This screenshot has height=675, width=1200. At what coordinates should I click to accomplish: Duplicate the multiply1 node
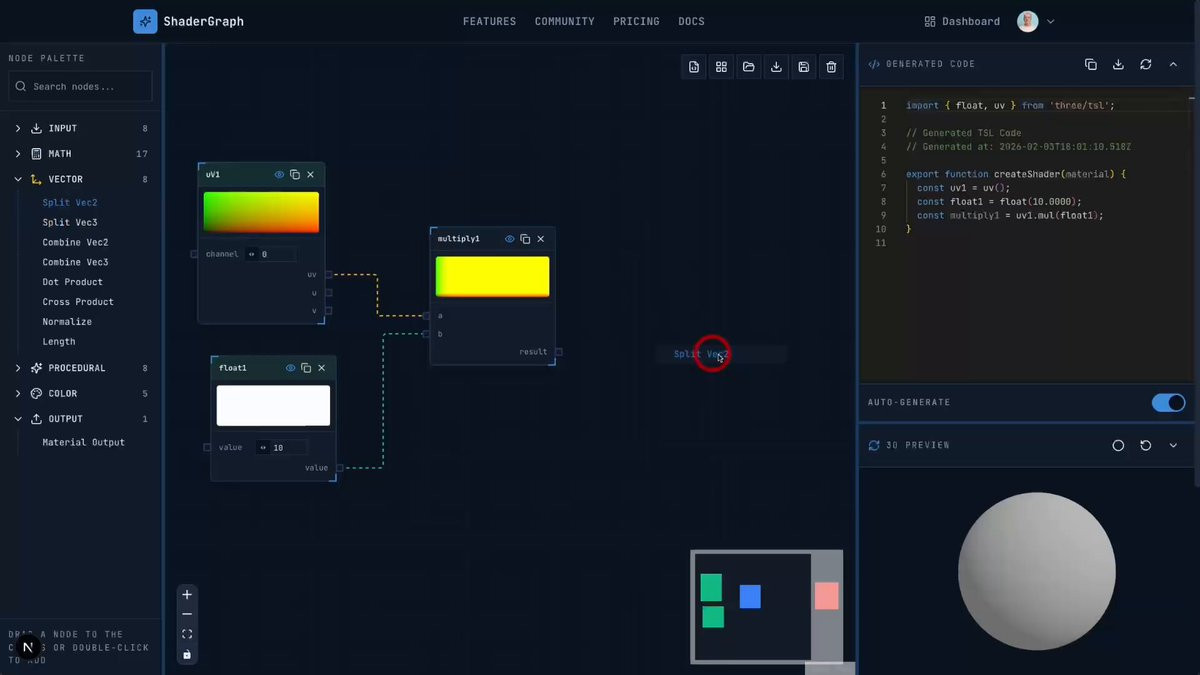[x=525, y=239]
